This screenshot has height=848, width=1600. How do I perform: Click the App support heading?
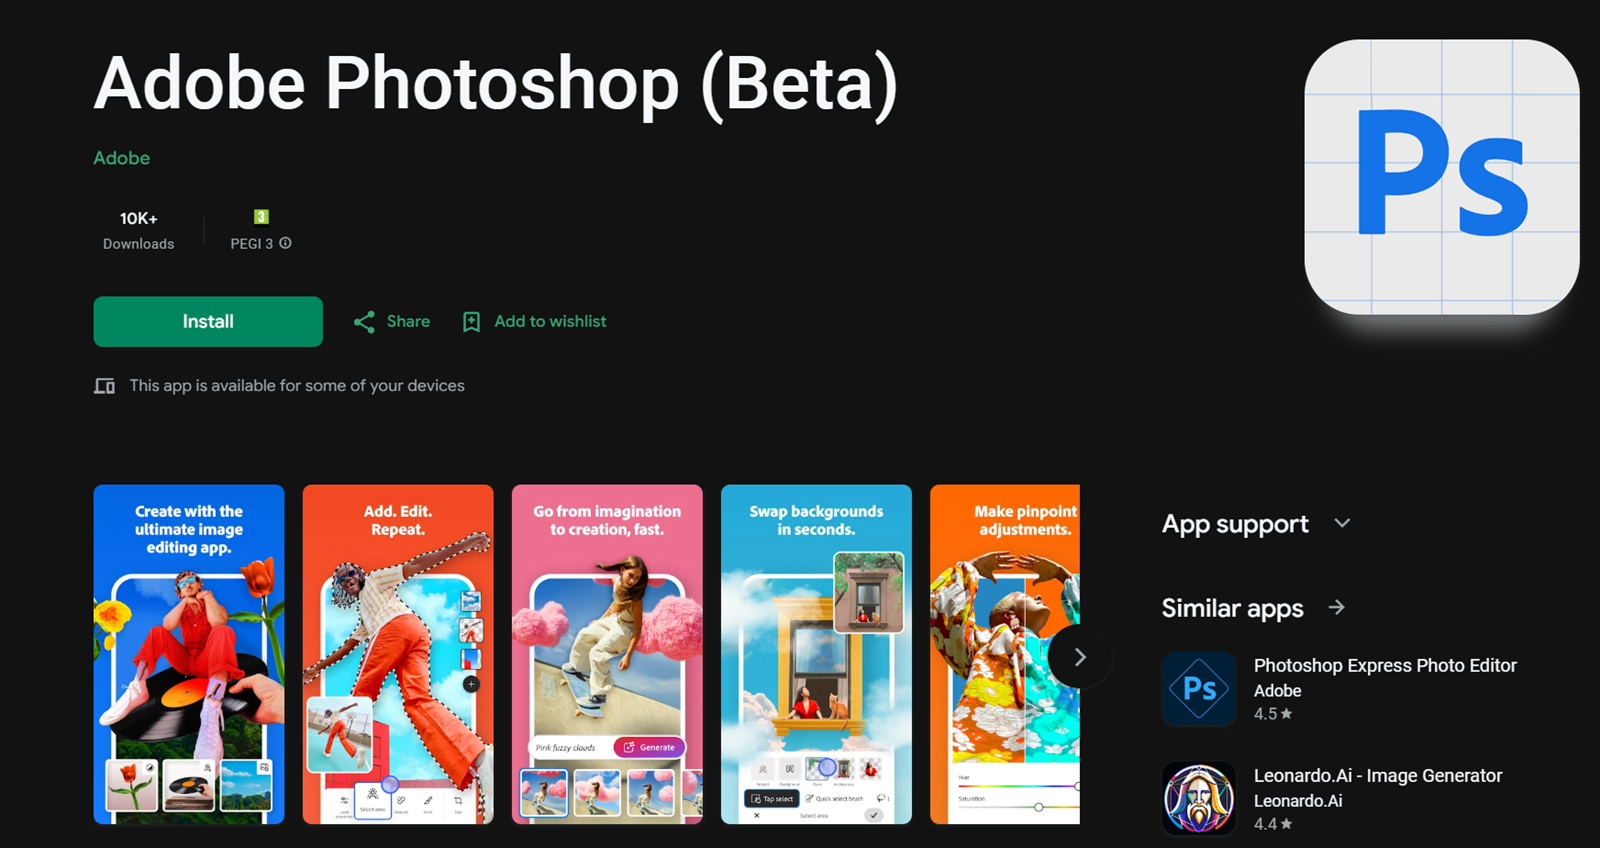(1235, 524)
